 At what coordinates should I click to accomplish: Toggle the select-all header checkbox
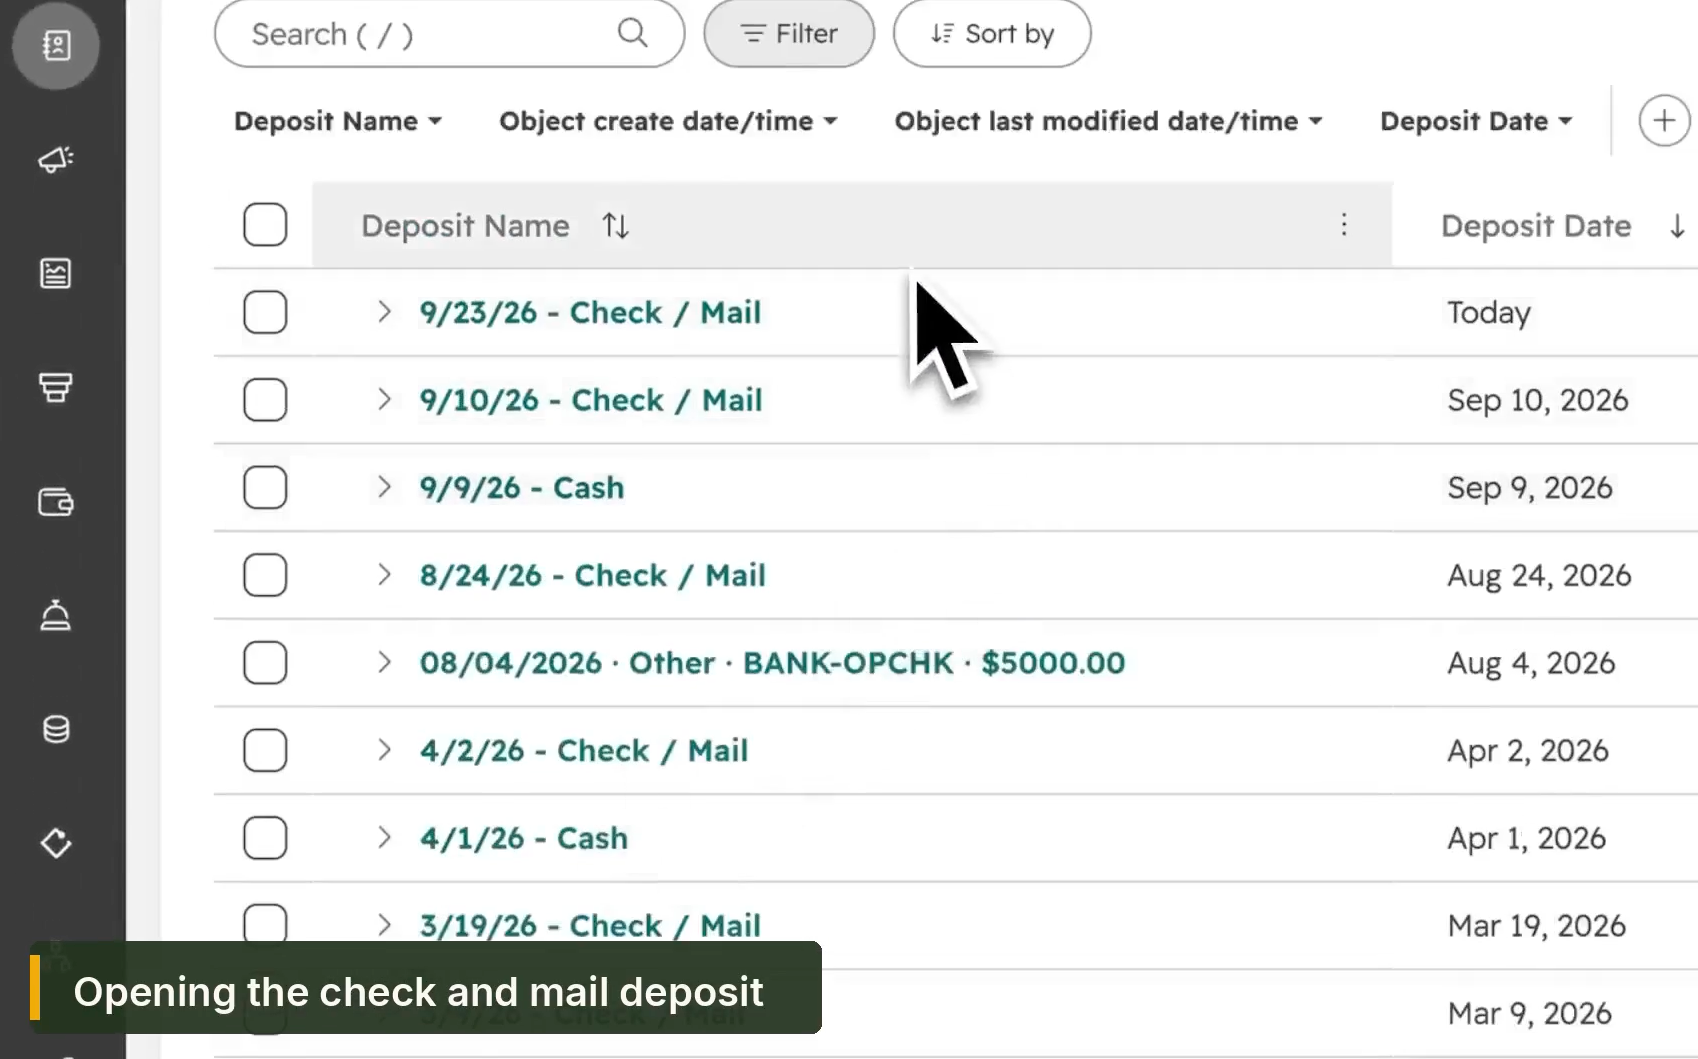click(265, 225)
